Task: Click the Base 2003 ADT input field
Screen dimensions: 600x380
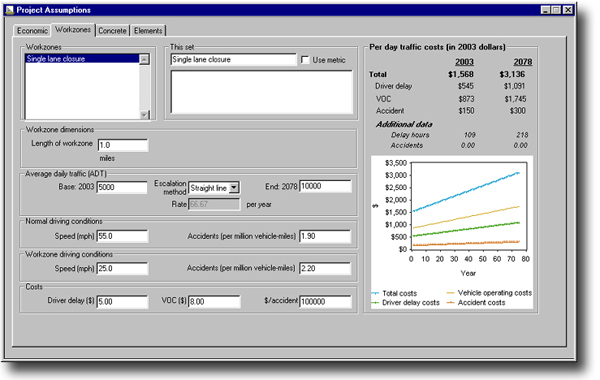Action: pos(122,187)
